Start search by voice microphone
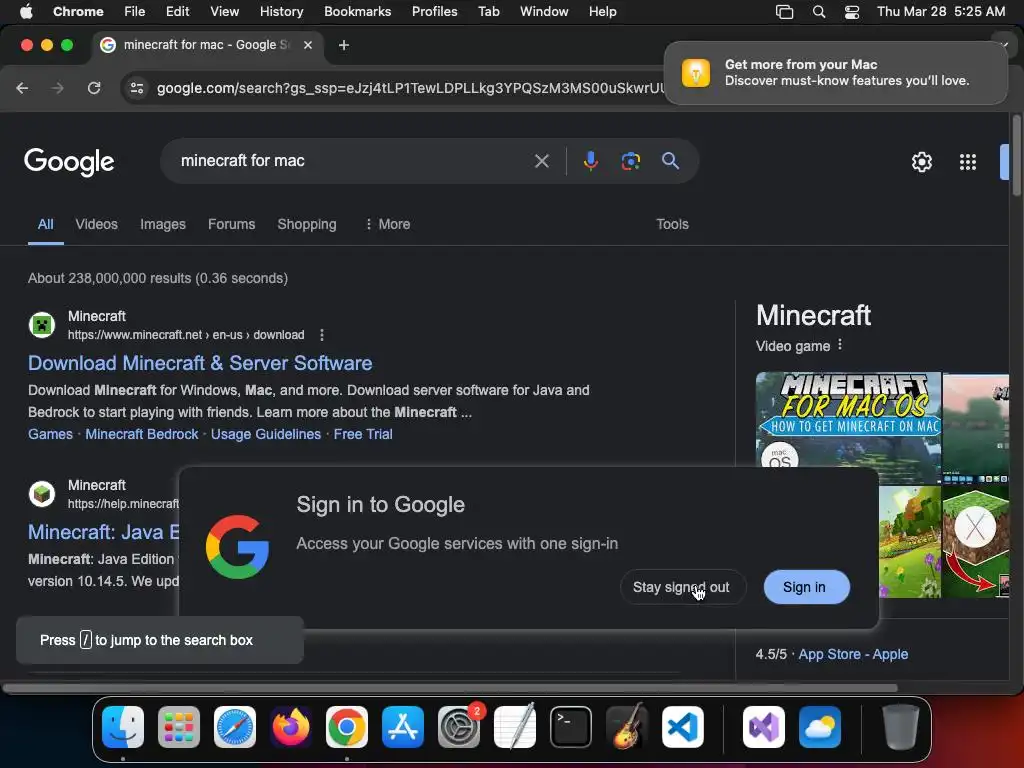The height and width of the screenshot is (768, 1024). coord(590,161)
